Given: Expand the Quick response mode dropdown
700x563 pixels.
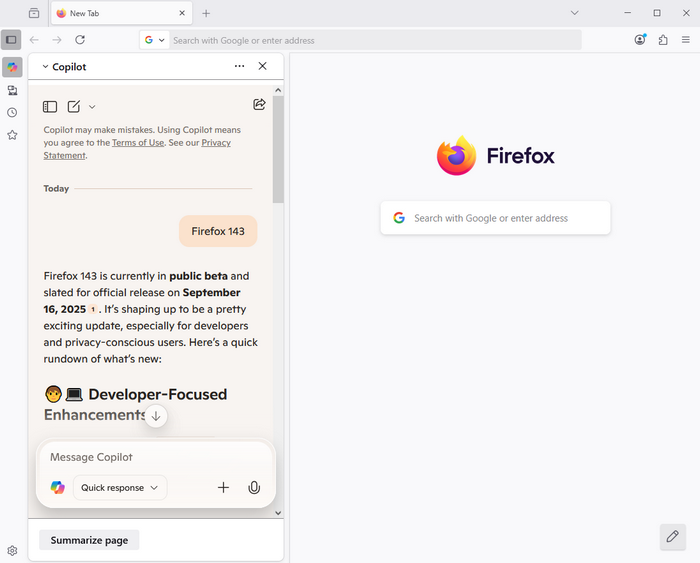Looking at the screenshot, I should pos(120,488).
